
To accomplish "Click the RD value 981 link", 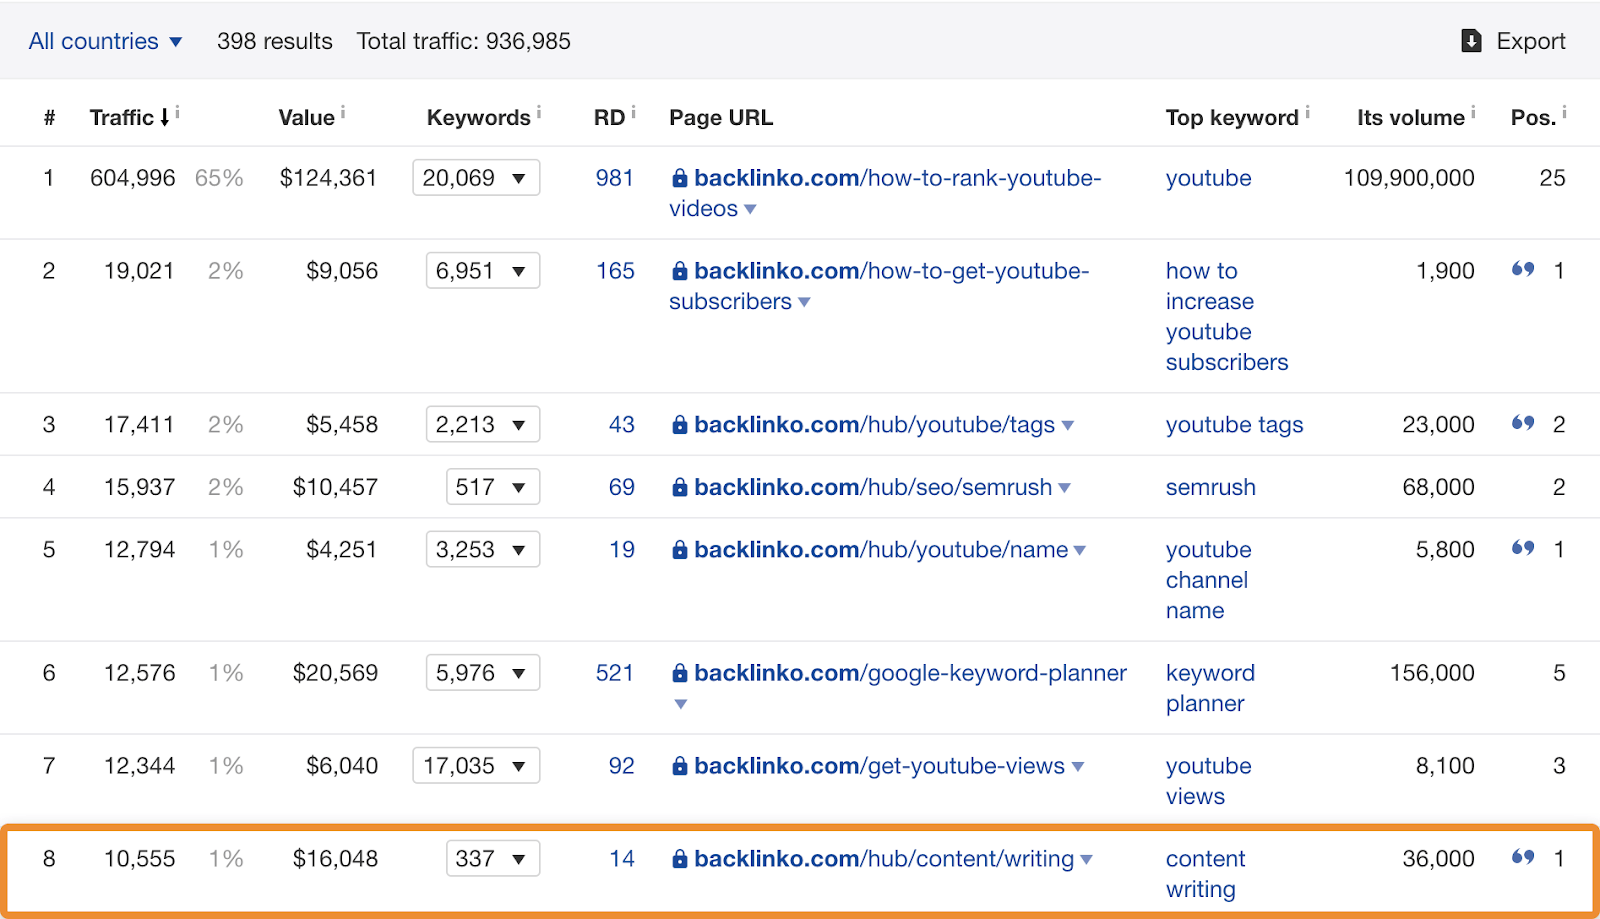I will pyautogui.click(x=615, y=178).
